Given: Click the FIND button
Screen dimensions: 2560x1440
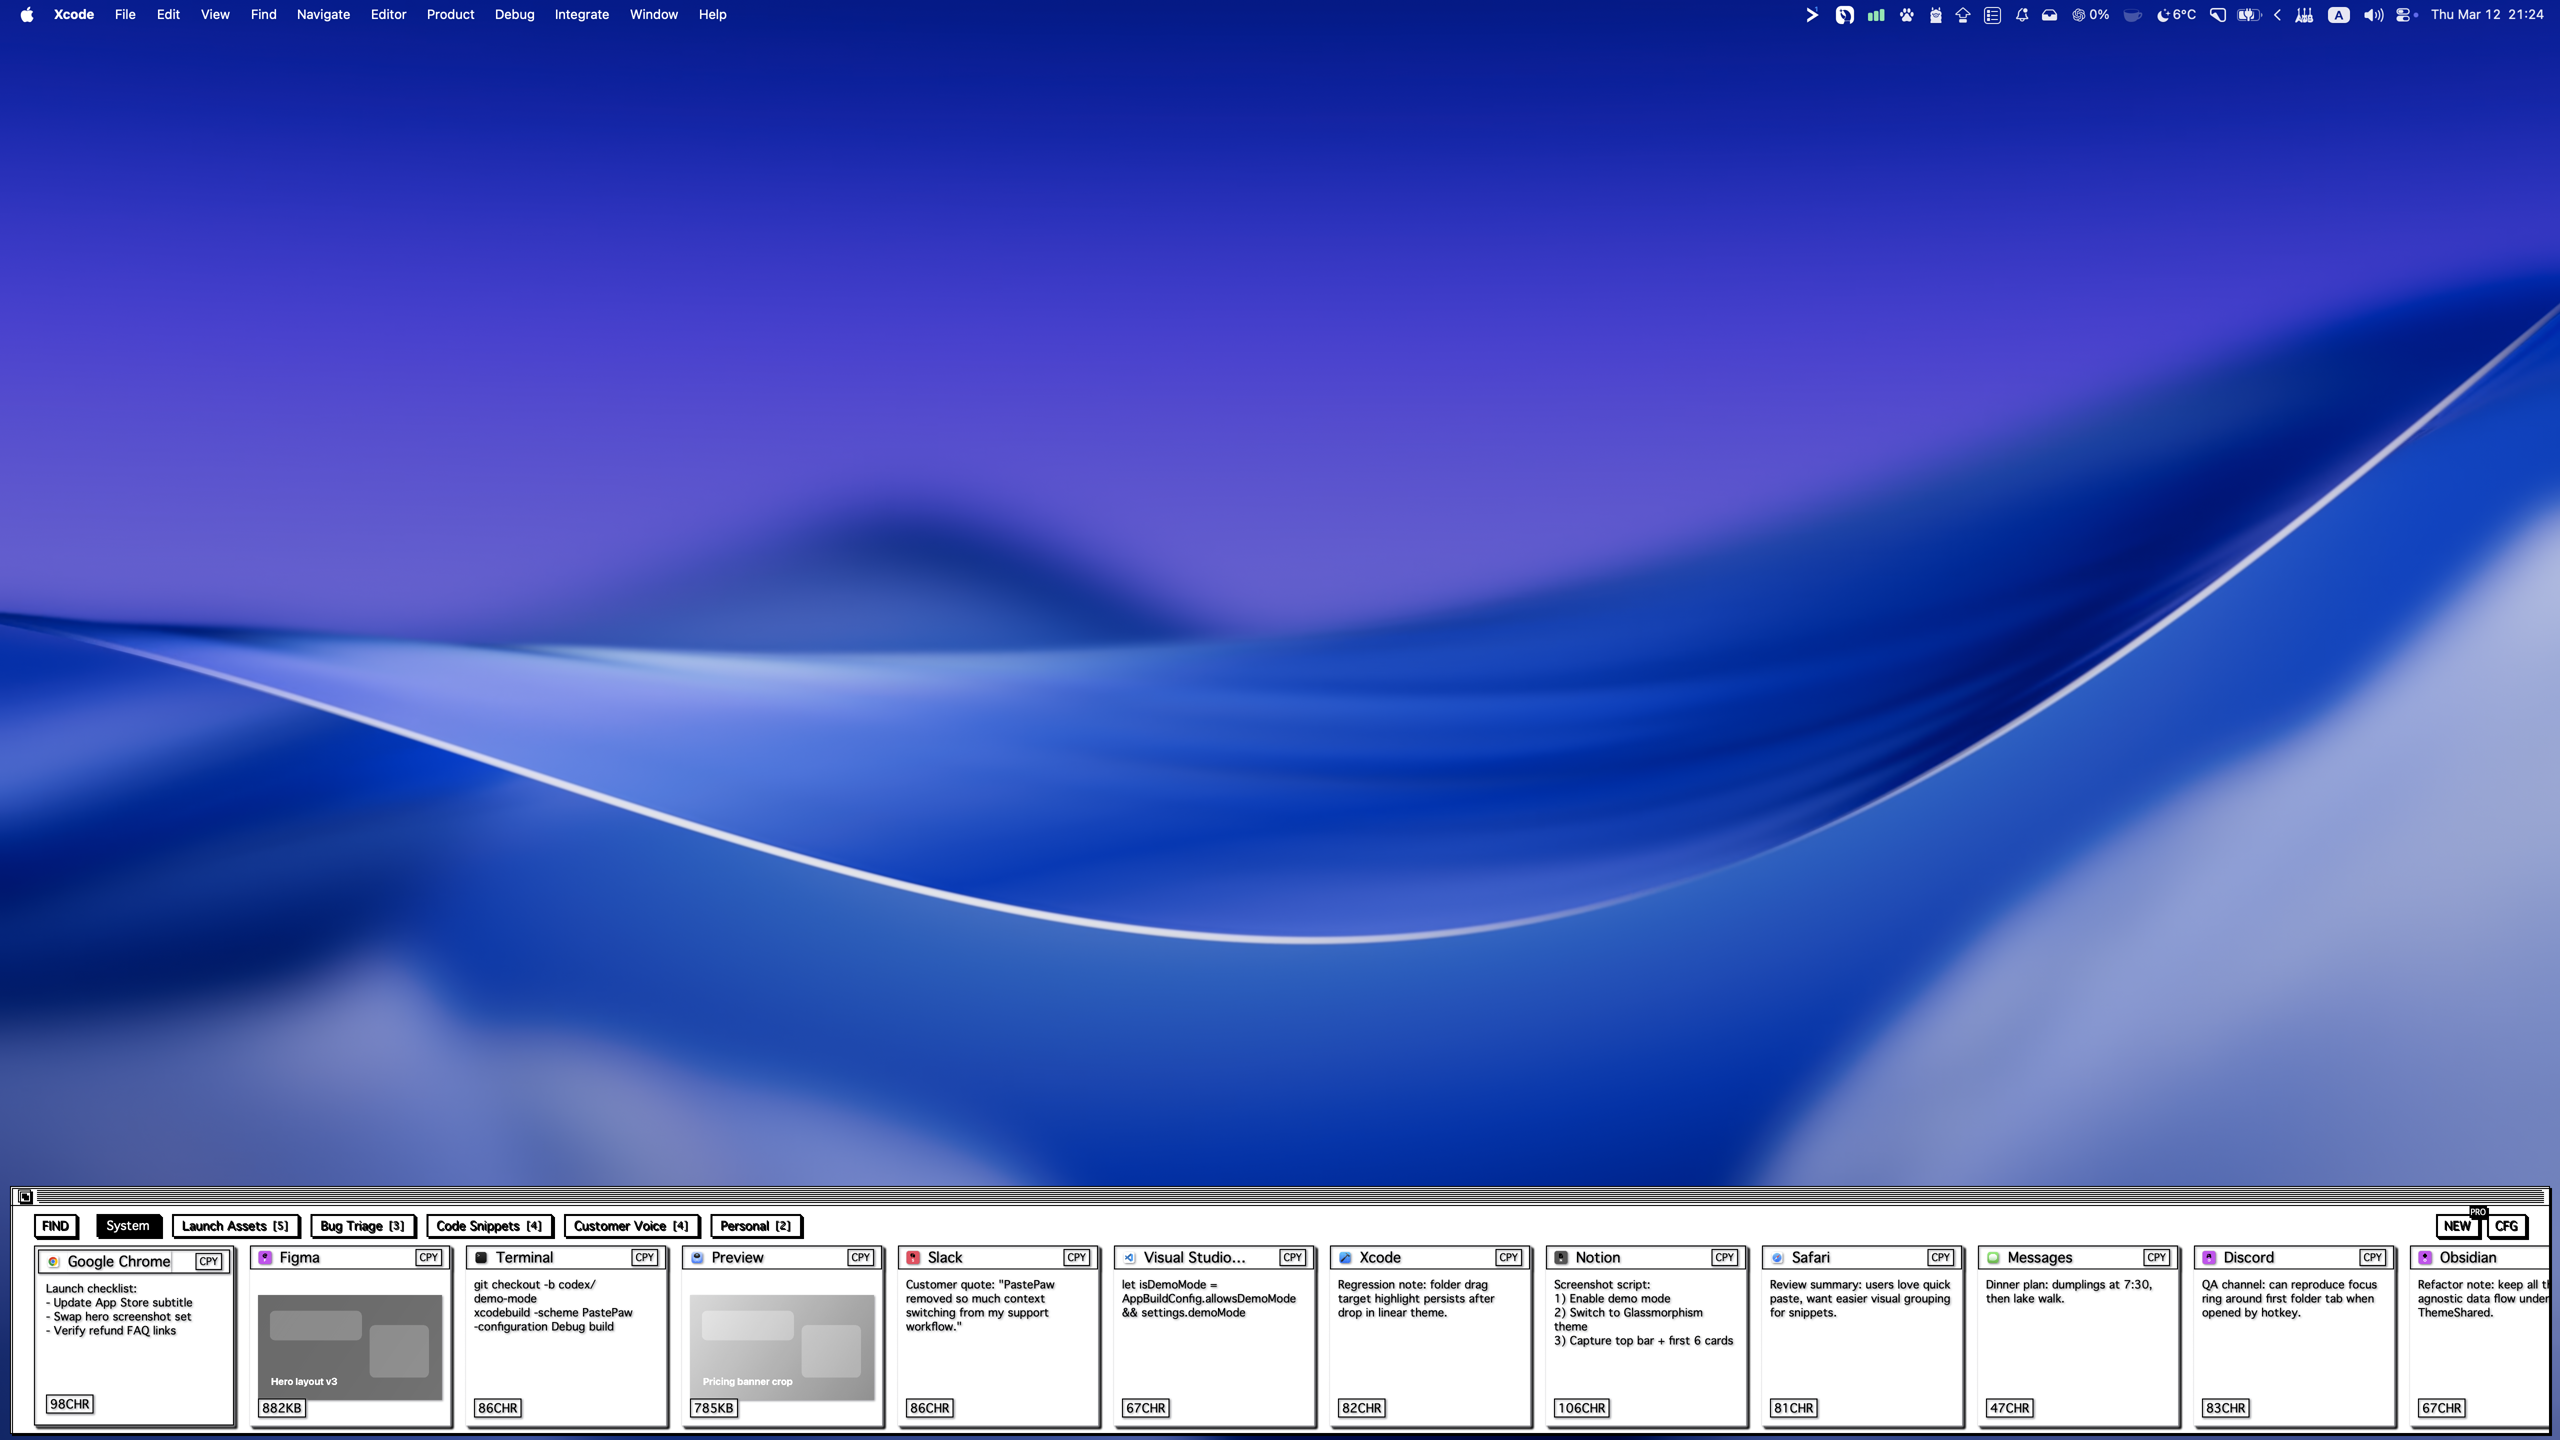Looking at the screenshot, I should (x=56, y=1226).
